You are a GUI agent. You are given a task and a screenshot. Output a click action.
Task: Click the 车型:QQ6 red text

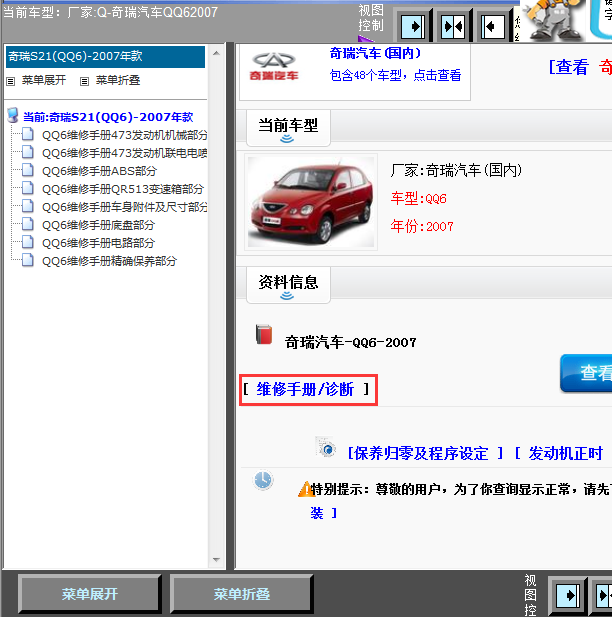point(418,198)
